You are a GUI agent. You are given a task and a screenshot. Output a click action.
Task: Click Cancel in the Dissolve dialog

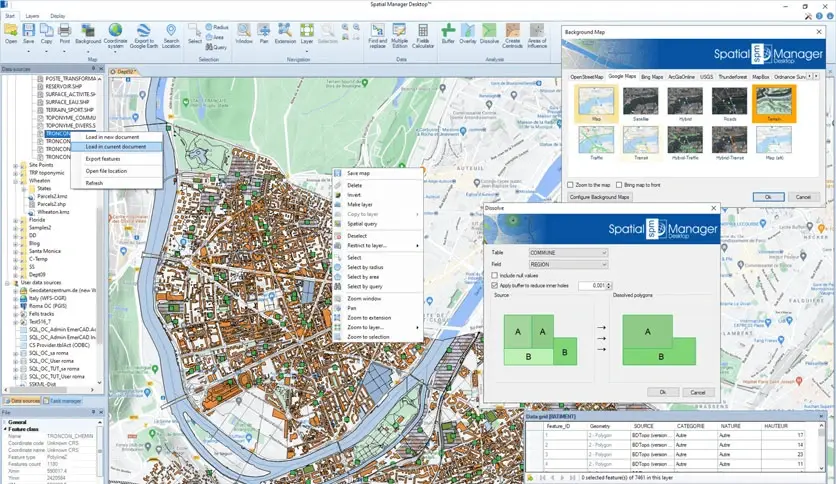pos(698,392)
